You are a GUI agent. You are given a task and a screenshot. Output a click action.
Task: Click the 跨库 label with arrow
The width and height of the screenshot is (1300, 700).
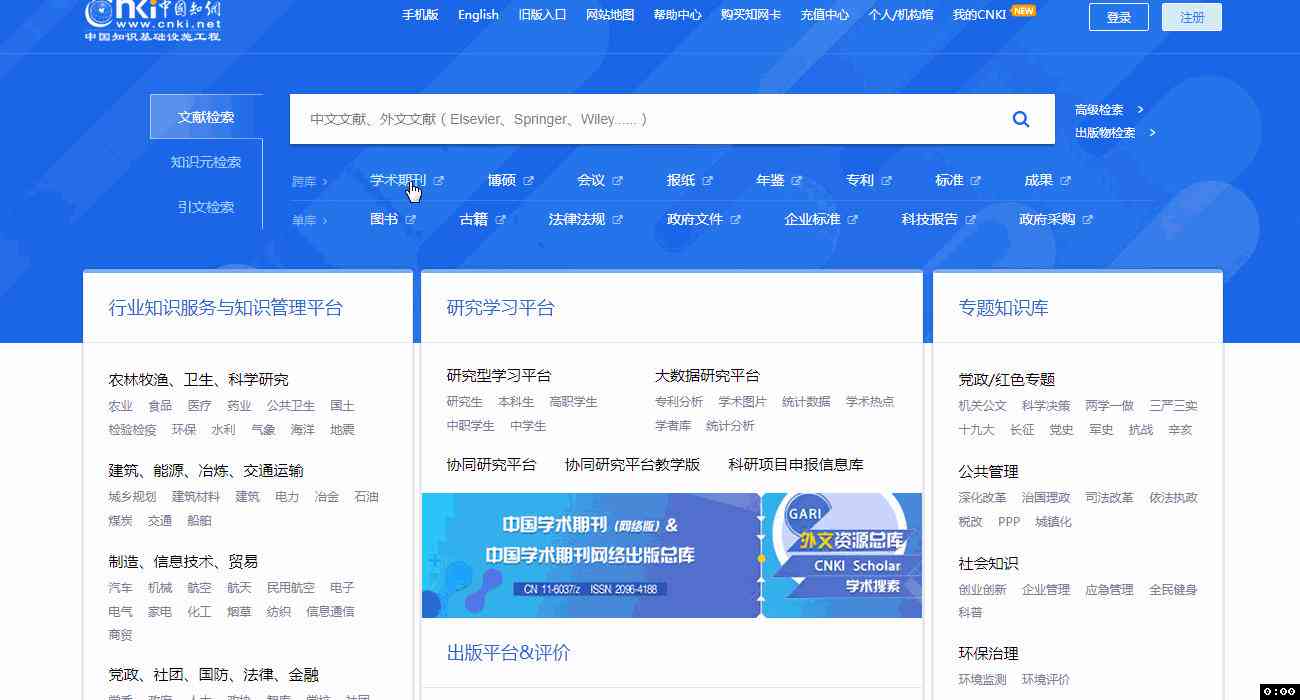coord(310,182)
